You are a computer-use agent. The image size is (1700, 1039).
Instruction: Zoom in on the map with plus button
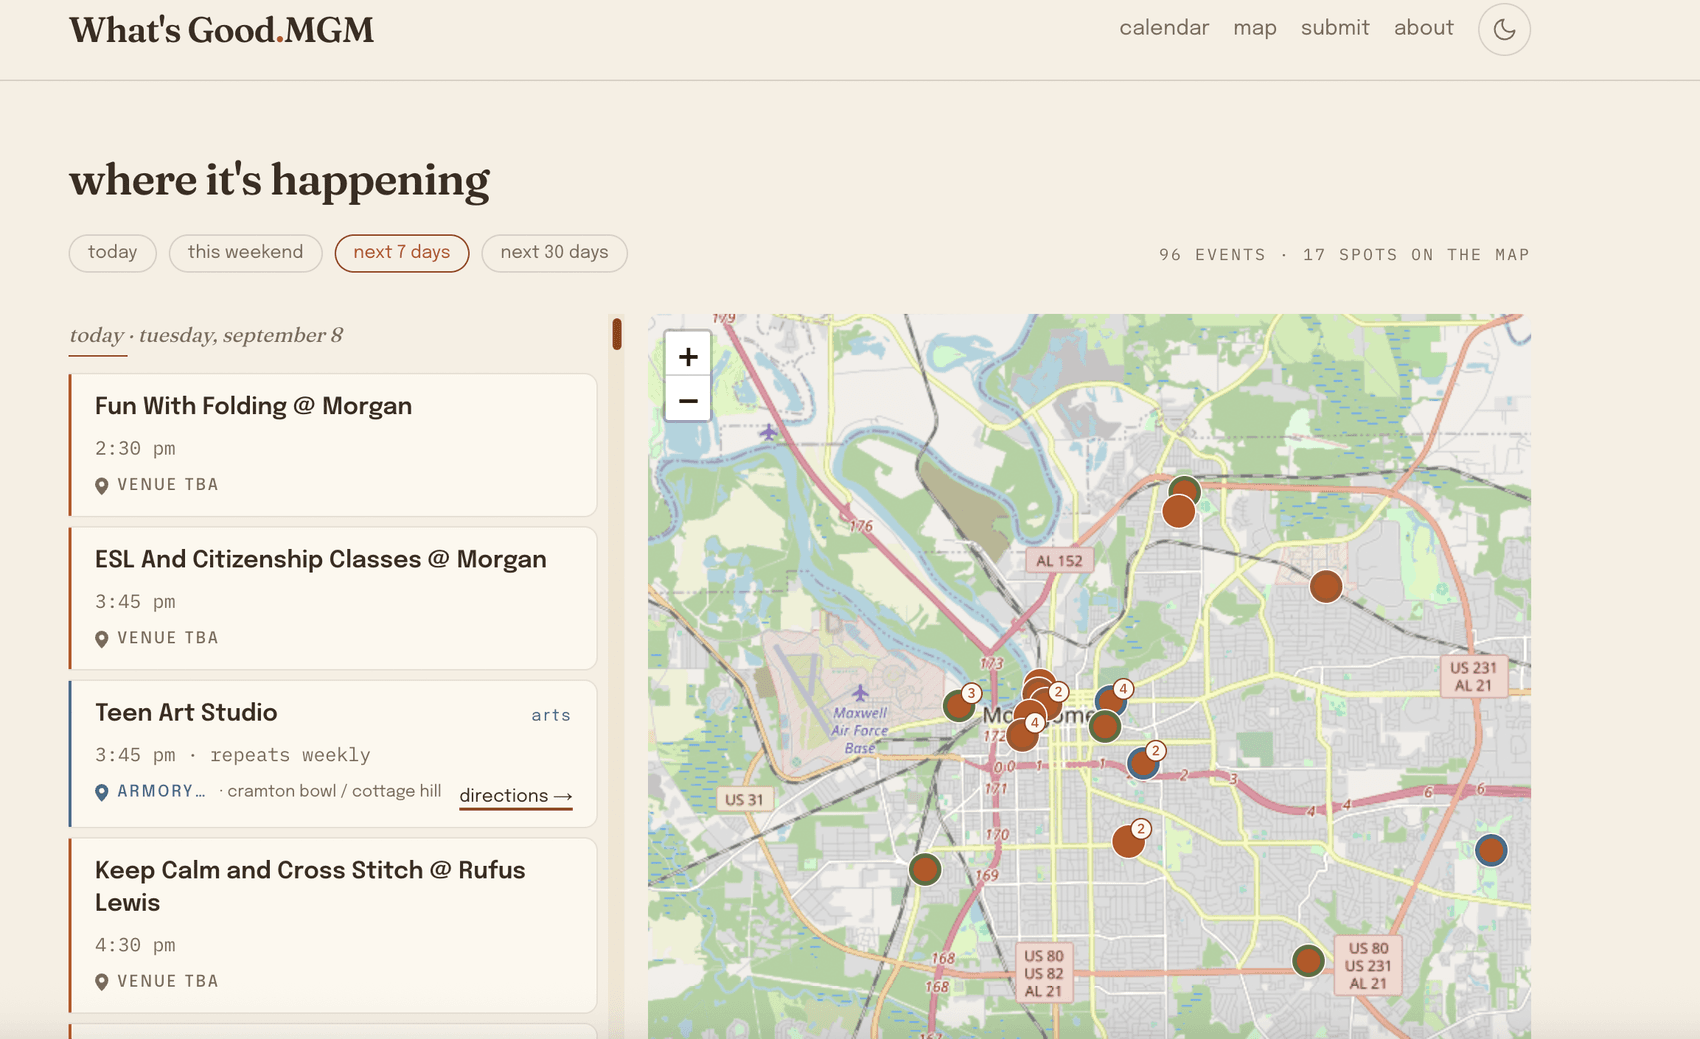(688, 356)
